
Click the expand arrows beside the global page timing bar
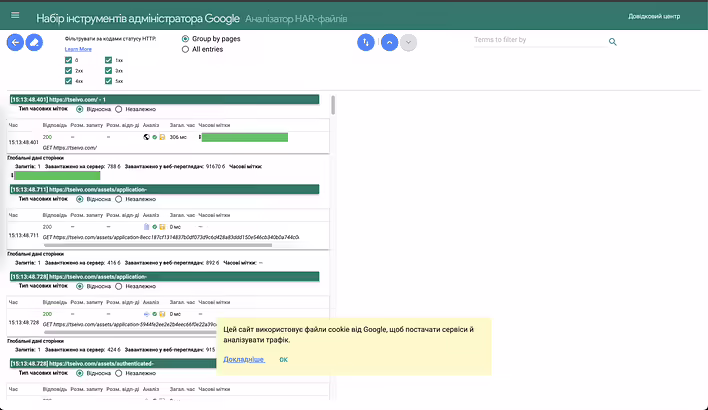click(x=12, y=175)
